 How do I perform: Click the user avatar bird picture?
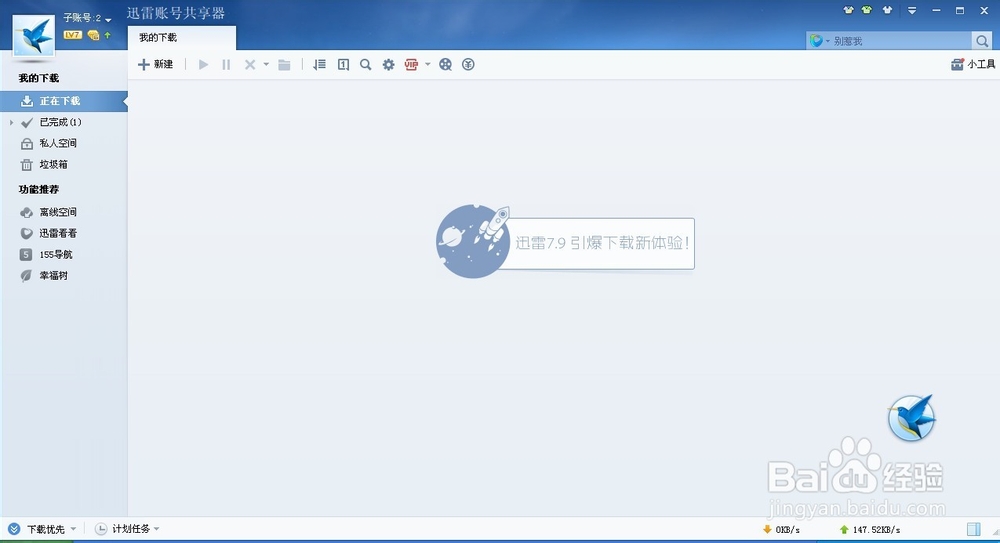[x=34, y=36]
